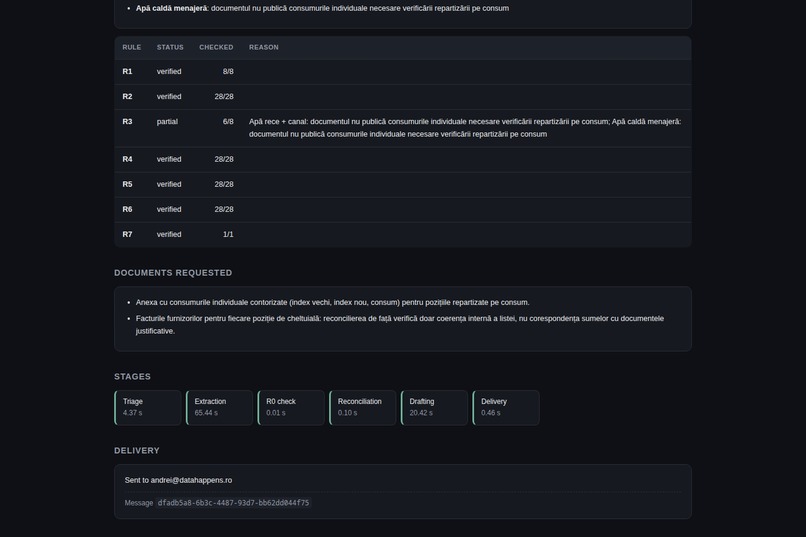Screen dimensions: 806x537
Task: Select rule R1 label
Action: [x=127, y=71]
